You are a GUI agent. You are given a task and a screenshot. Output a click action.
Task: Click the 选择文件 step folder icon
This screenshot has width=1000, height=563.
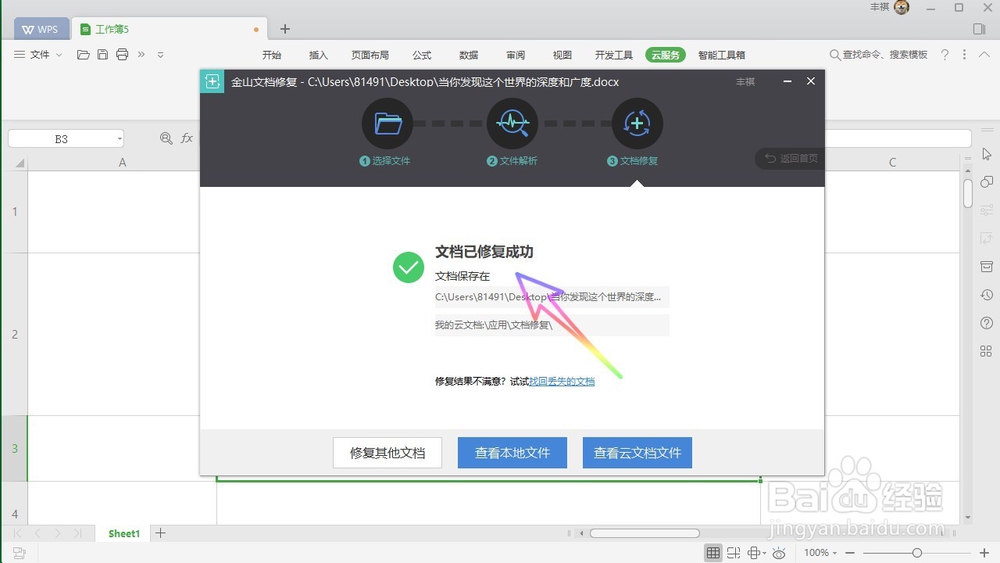coord(388,123)
